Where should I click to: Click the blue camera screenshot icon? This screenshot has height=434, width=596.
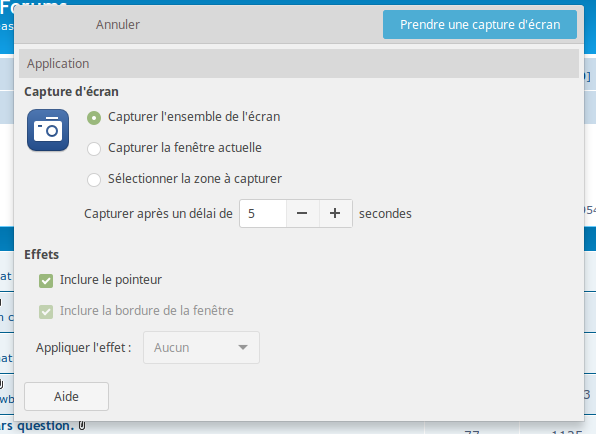point(48,130)
